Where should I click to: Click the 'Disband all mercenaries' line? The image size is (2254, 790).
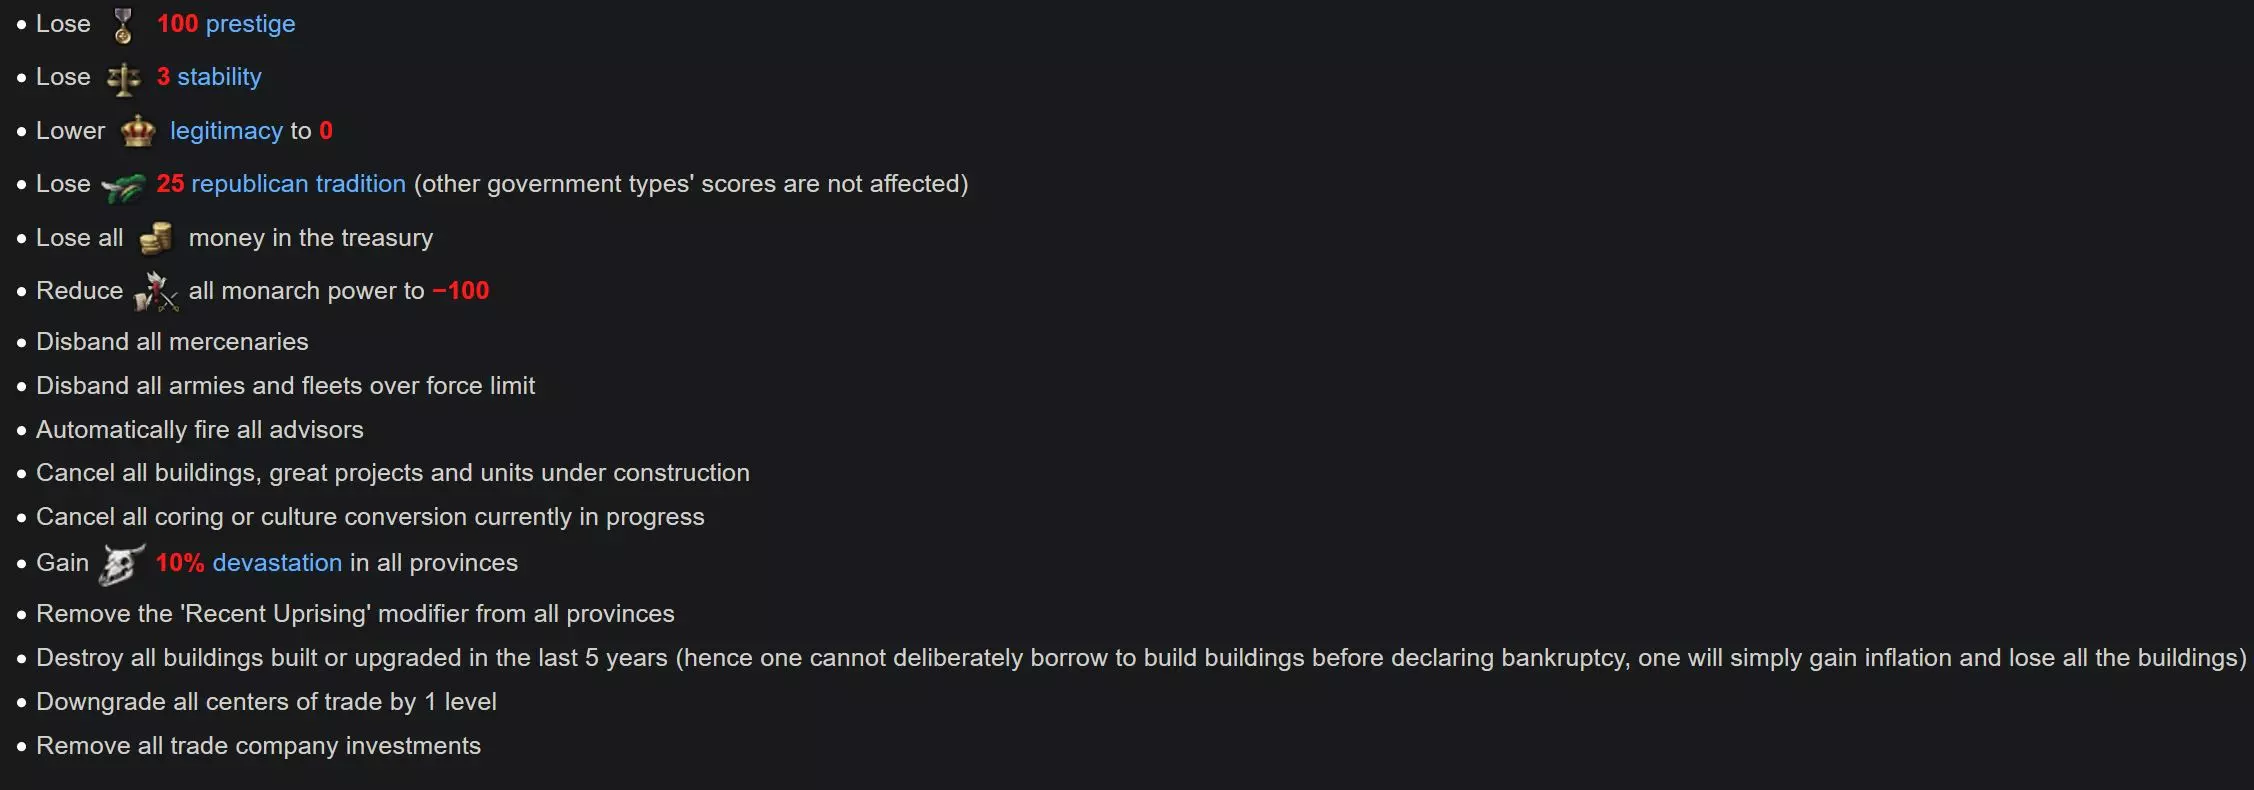(172, 342)
